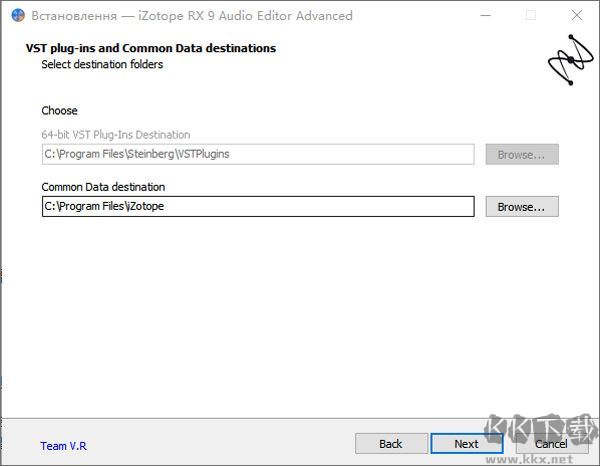Click the disabled VST Plug-Ins Browse button
This screenshot has width=600, height=466.
pyautogui.click(x=522, y=155)
